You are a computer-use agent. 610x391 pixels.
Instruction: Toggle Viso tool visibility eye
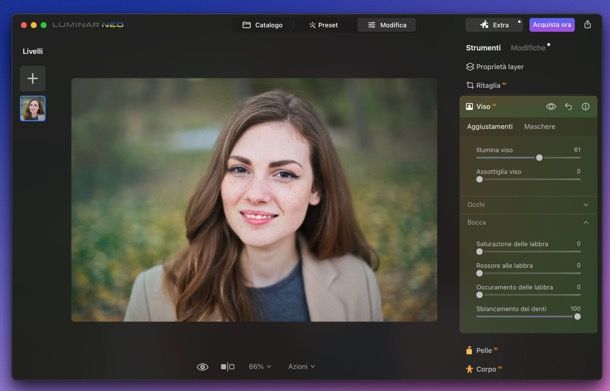click(551, 107)
